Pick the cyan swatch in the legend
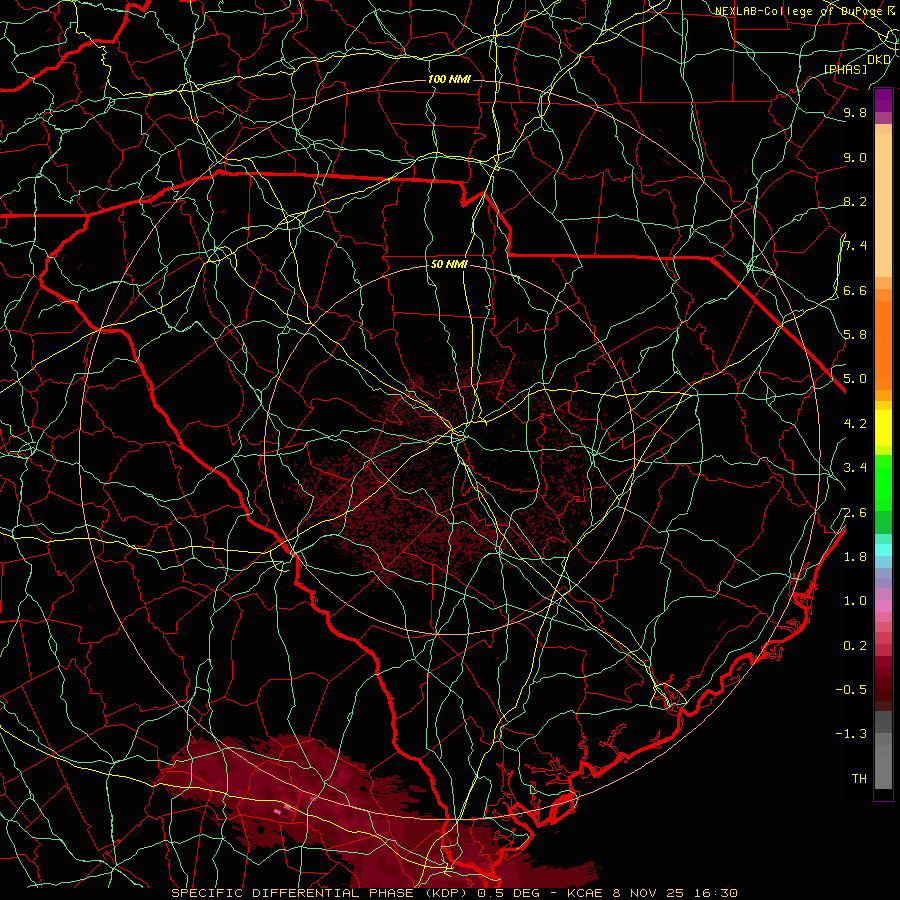The image size is (900, 900). 883,549
